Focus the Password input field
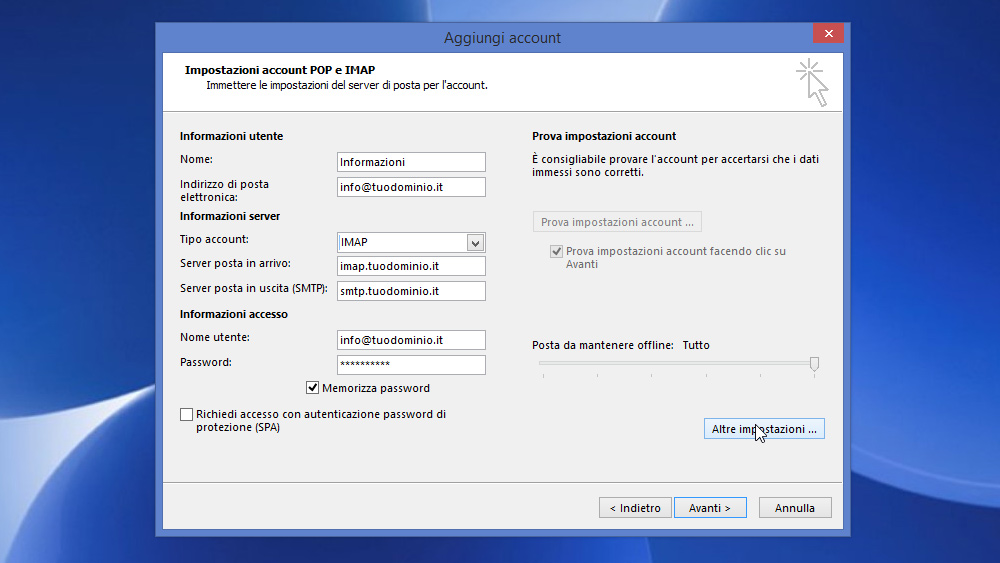 [411, 365]
